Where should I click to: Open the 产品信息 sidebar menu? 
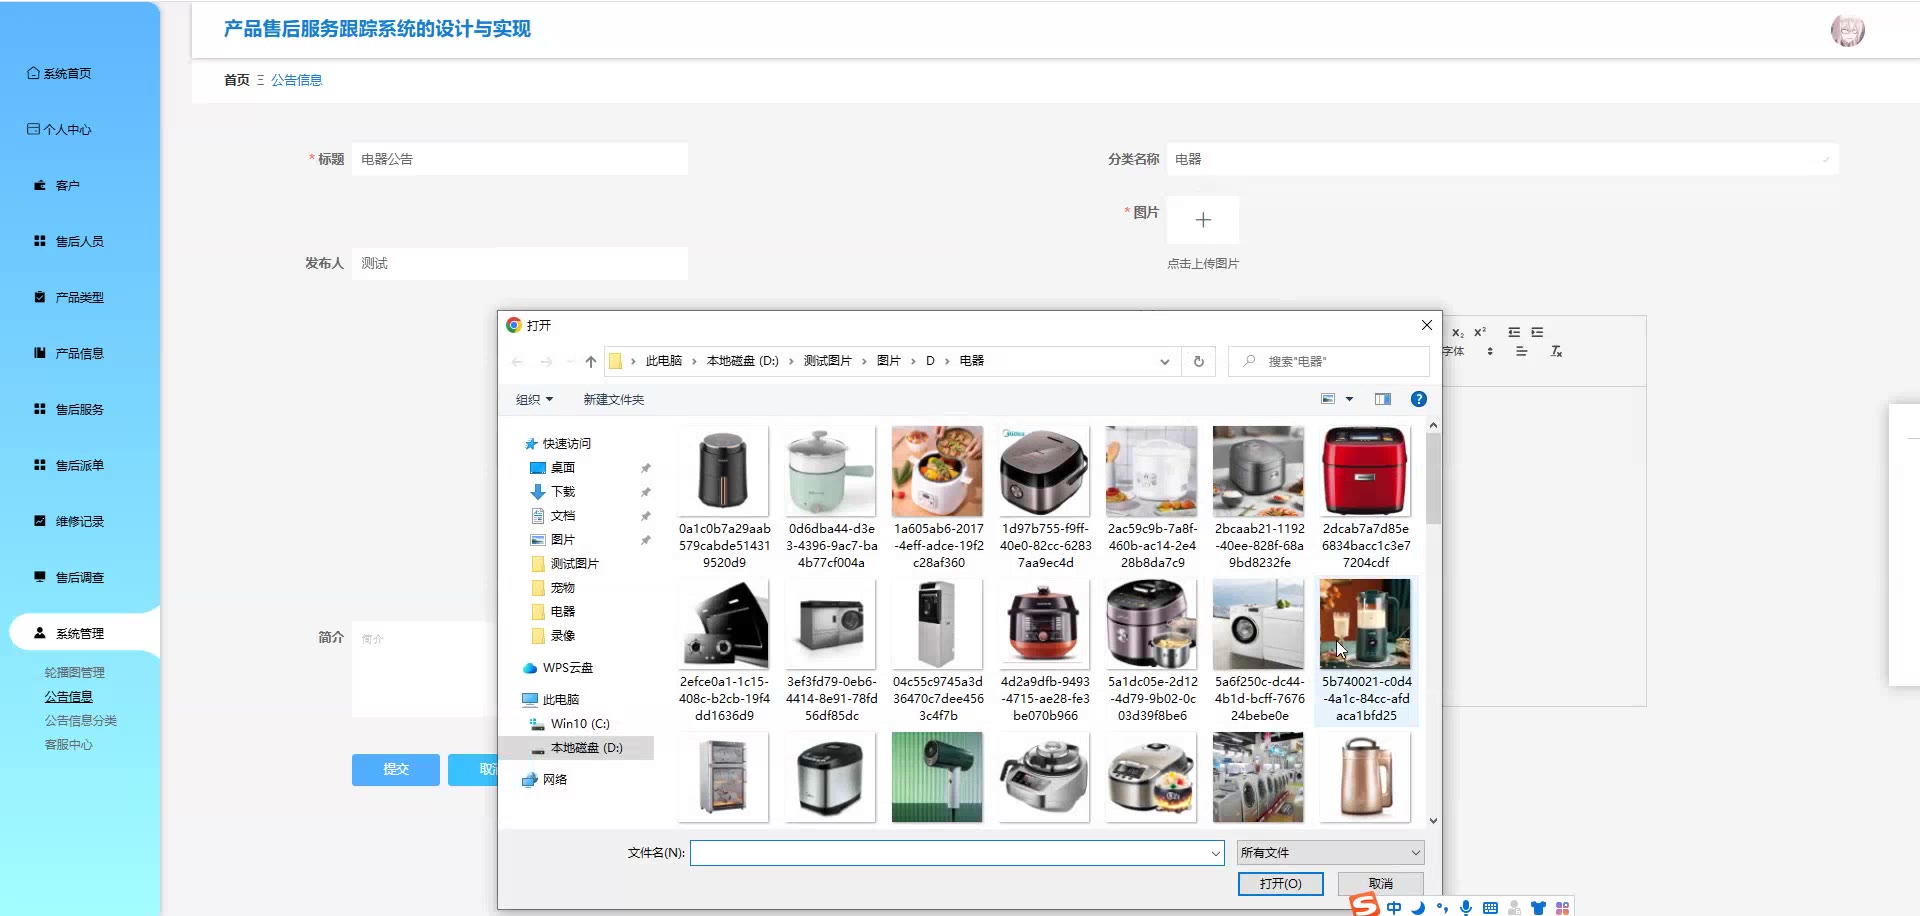[x=69, y=353]
